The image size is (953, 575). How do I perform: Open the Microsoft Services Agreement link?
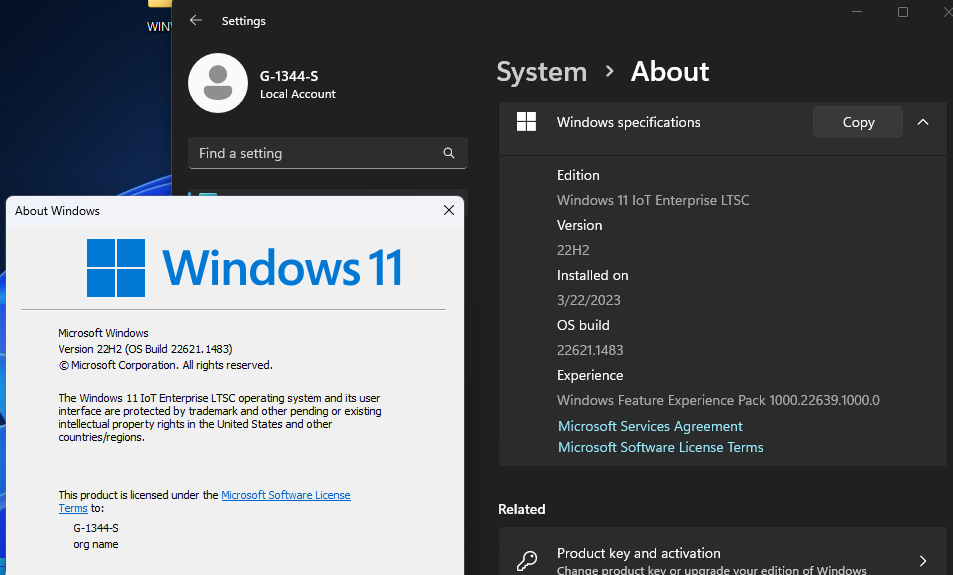click(650, 426)
